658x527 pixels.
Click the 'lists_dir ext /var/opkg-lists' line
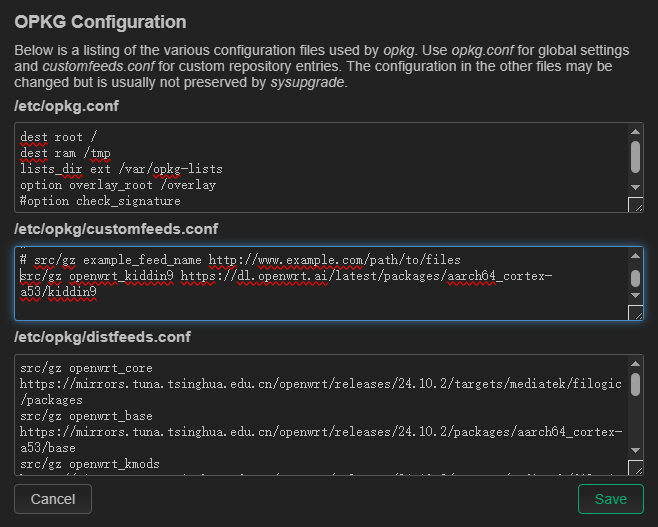121,169
